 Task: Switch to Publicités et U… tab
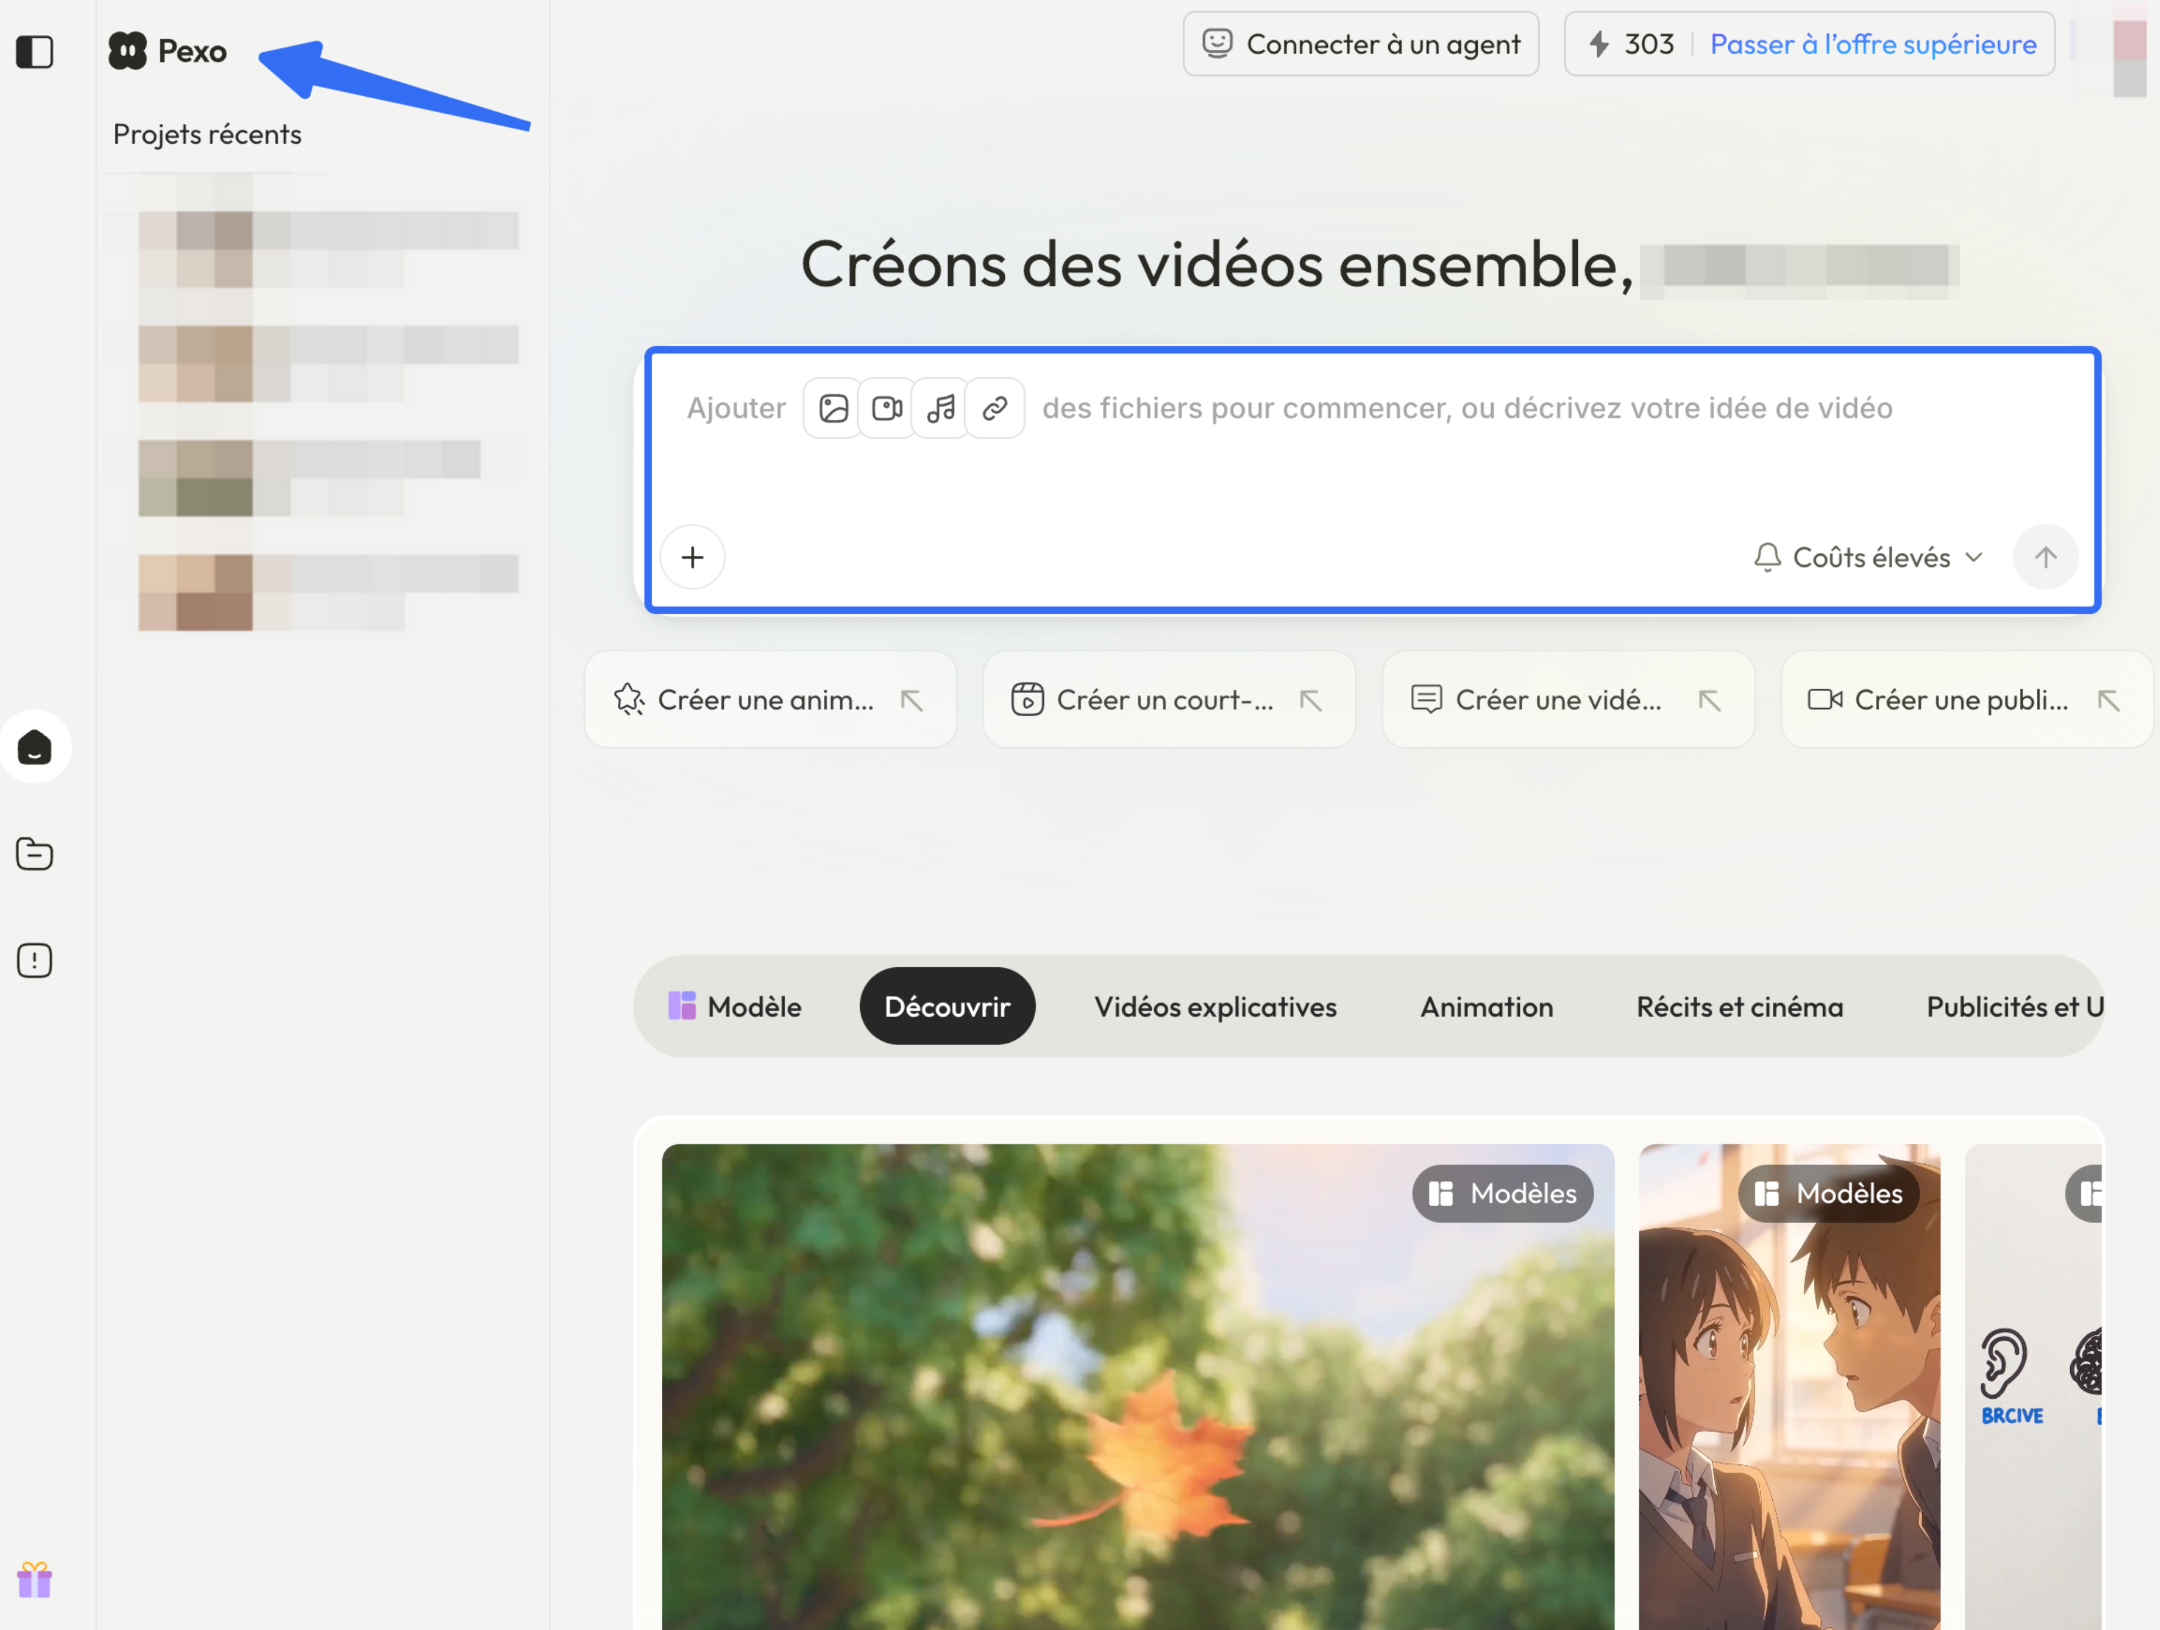click(x=2014, y=1006)
